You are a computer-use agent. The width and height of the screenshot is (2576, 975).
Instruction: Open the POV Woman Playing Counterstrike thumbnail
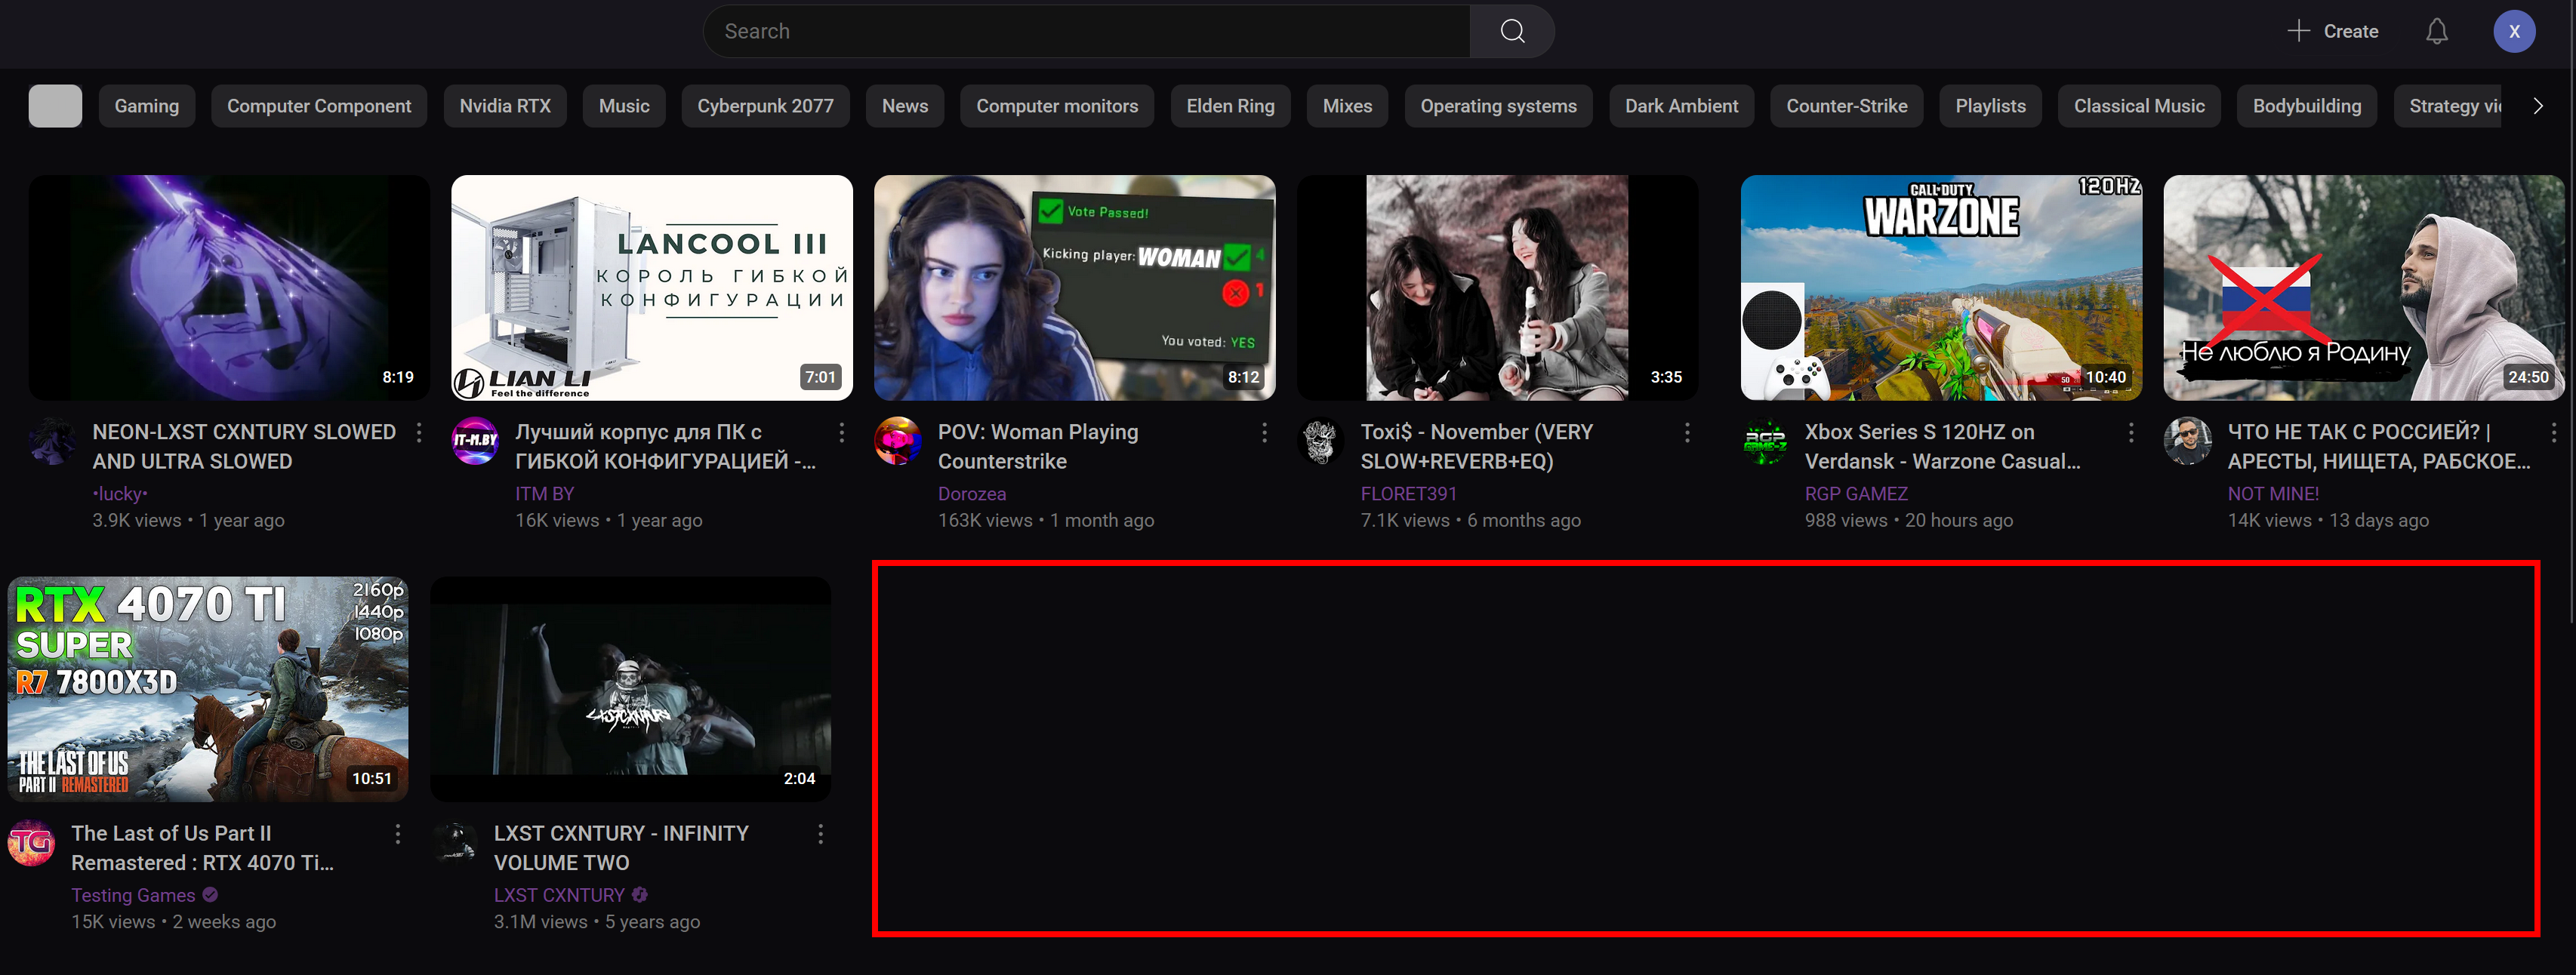(x=1075, y=288)
